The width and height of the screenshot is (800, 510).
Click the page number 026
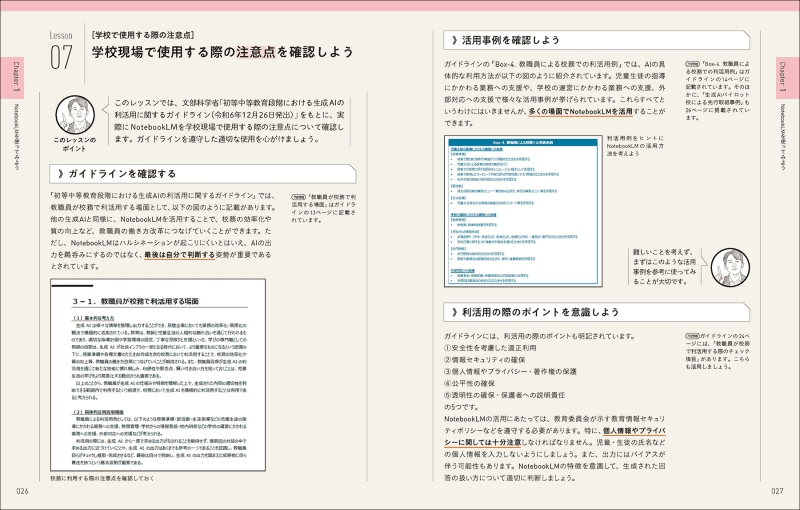pyautogui.click(x=22, y=491)
